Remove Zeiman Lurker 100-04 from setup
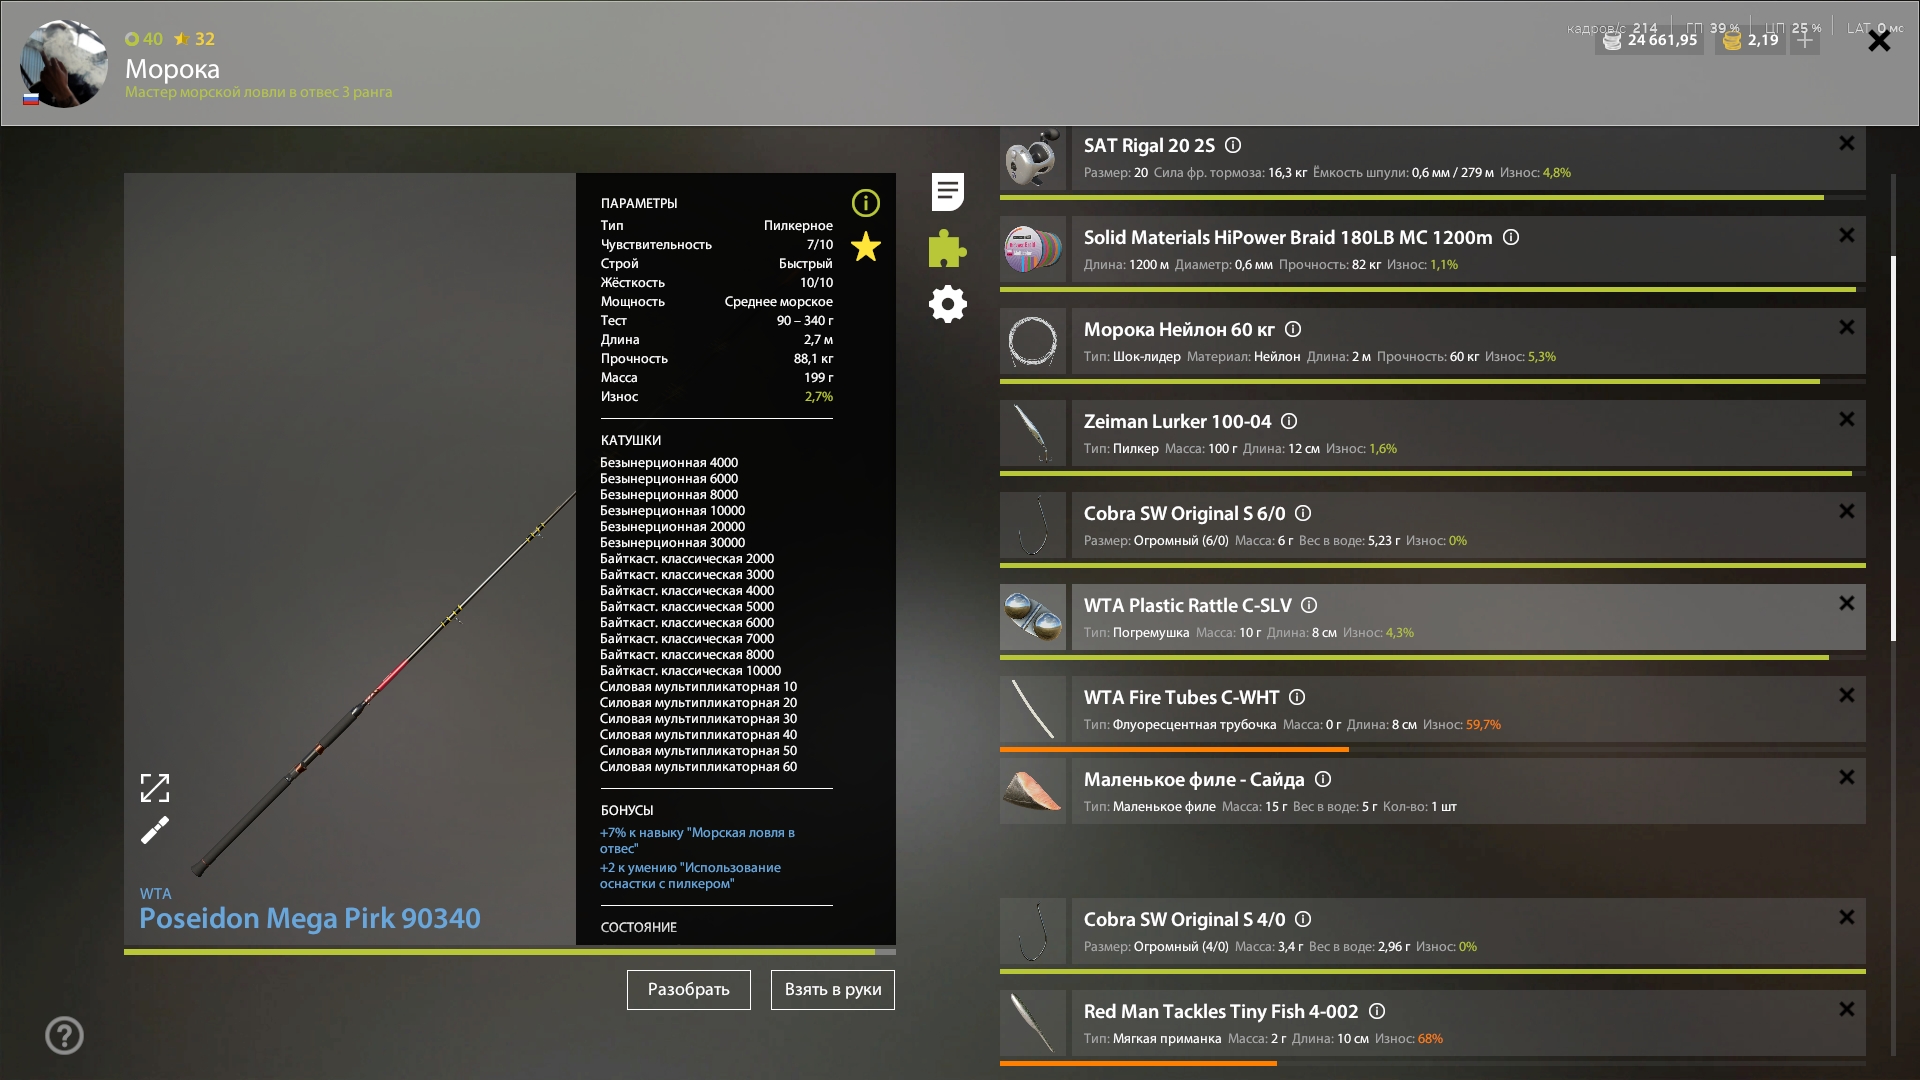 point(1846,419)
